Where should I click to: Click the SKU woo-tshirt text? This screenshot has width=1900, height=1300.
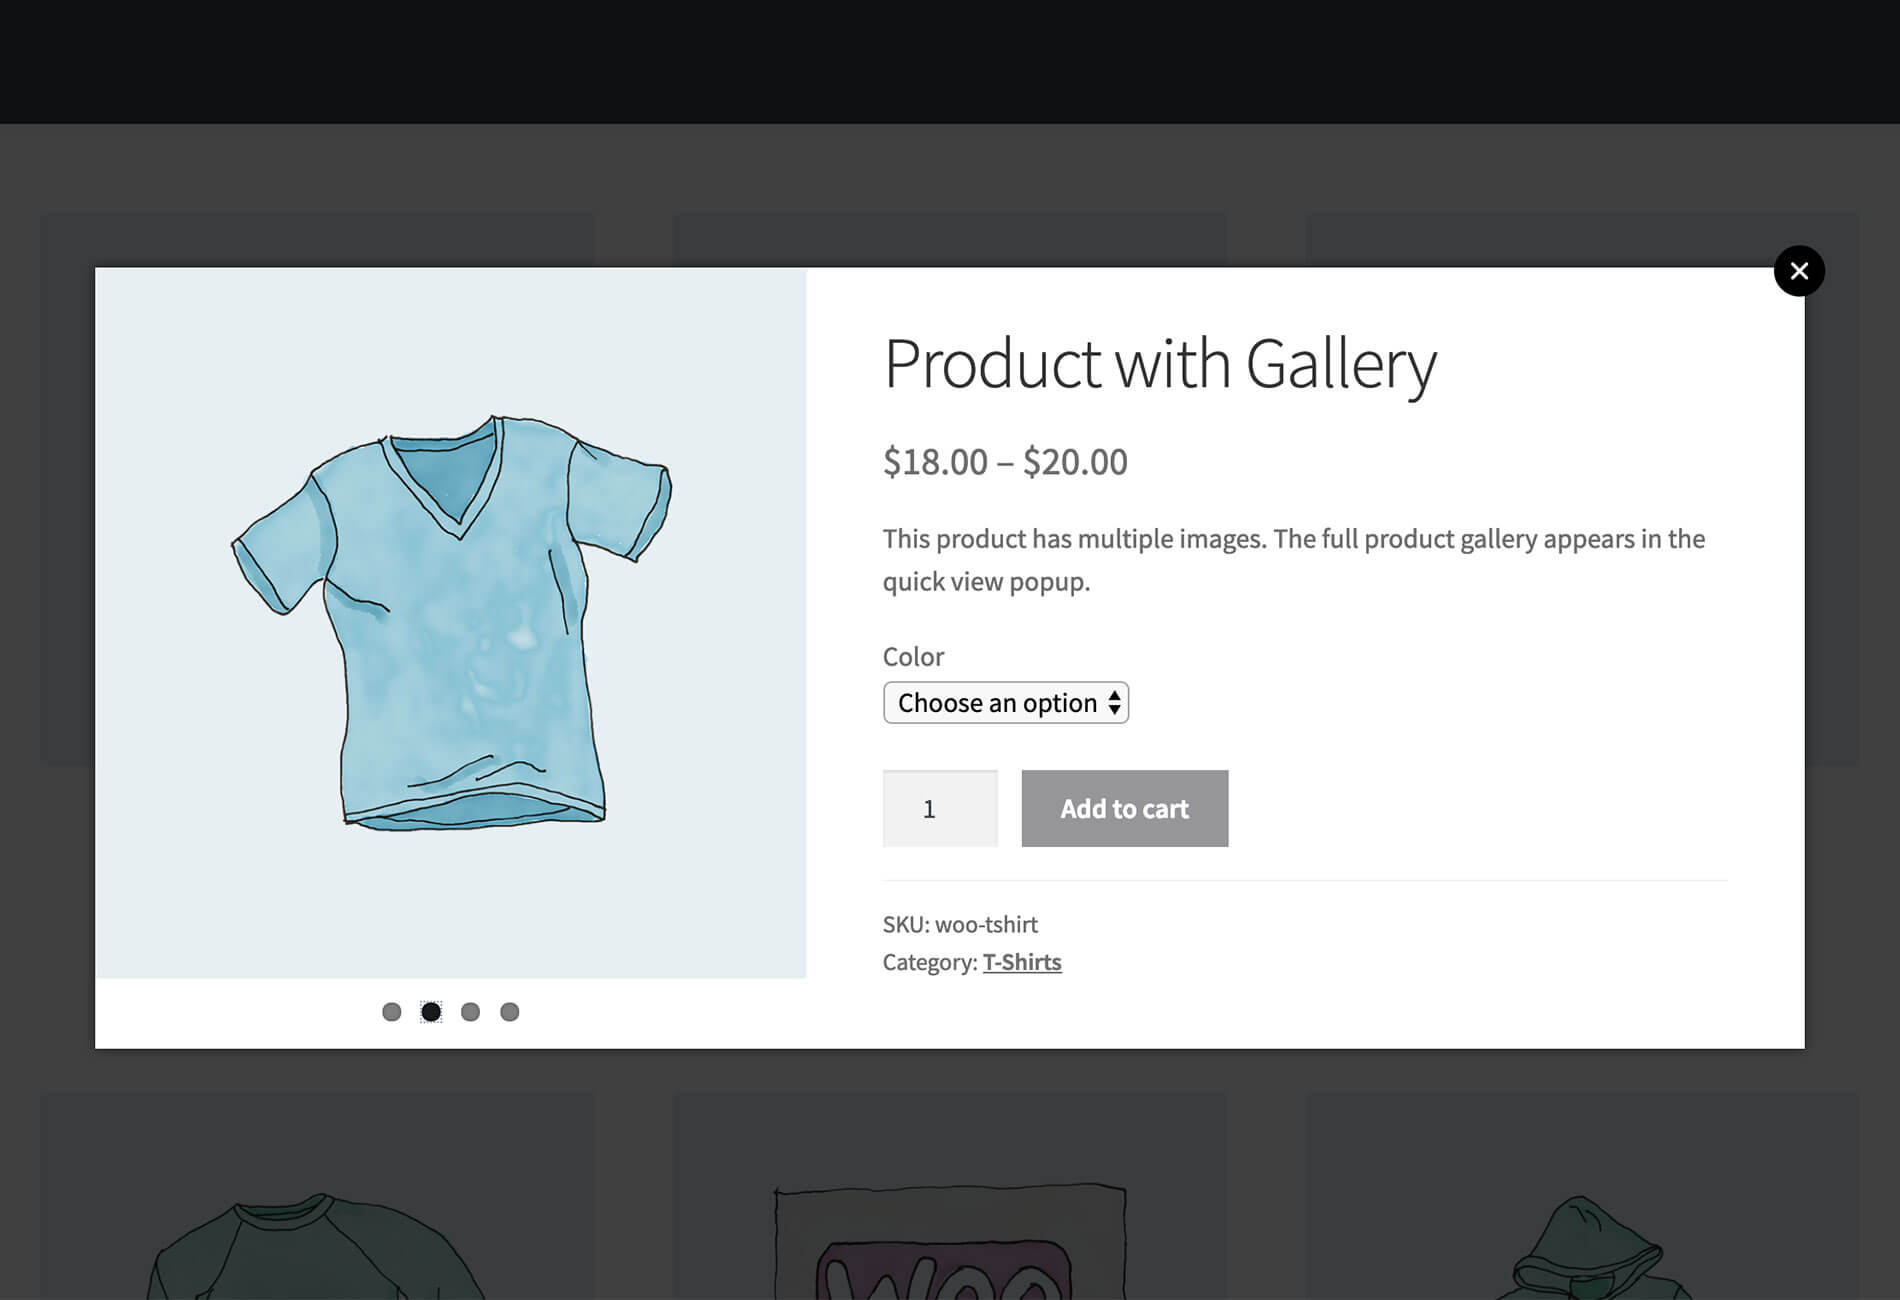960,924
